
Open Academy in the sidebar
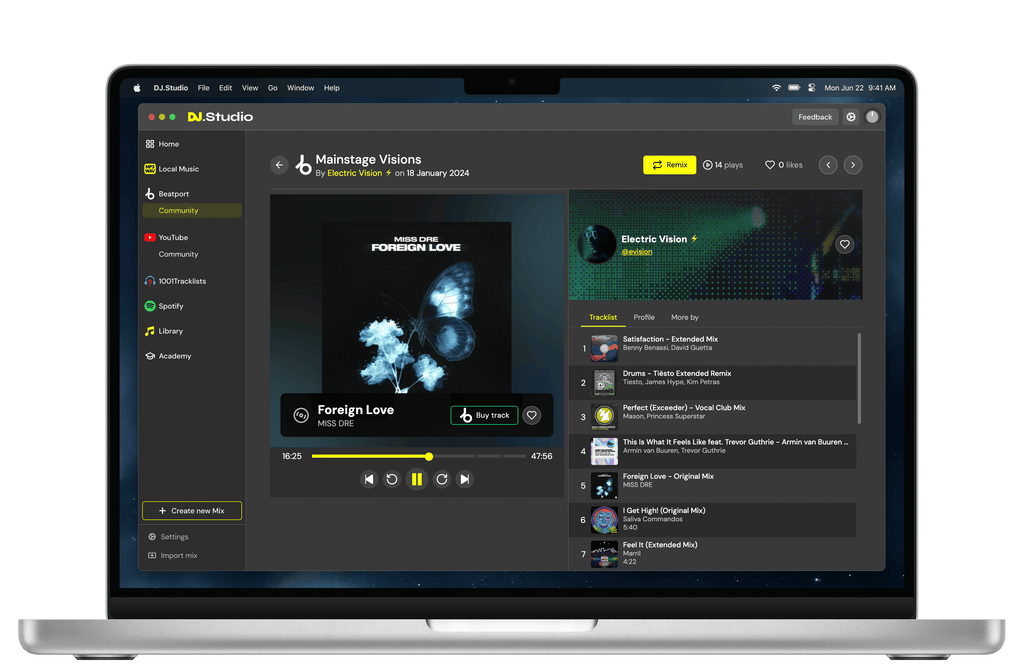tap(168, 356)
